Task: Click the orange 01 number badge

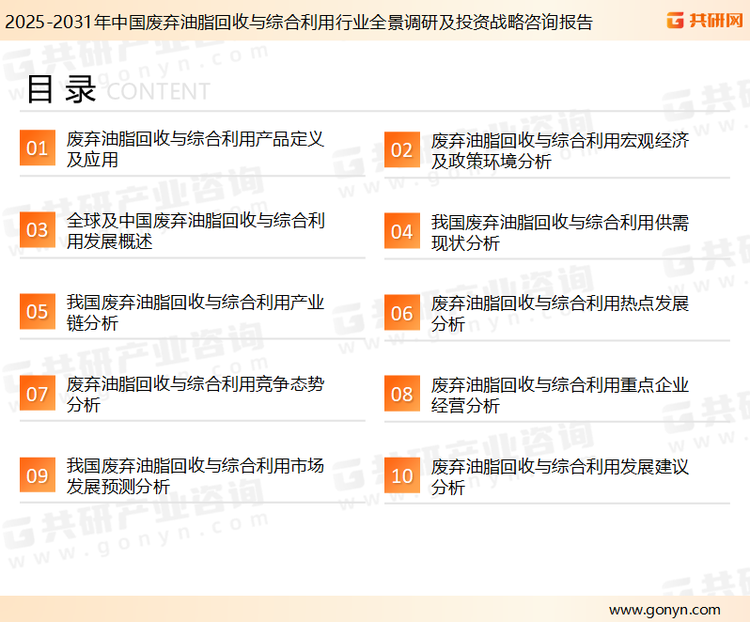Action: point(37,148)
